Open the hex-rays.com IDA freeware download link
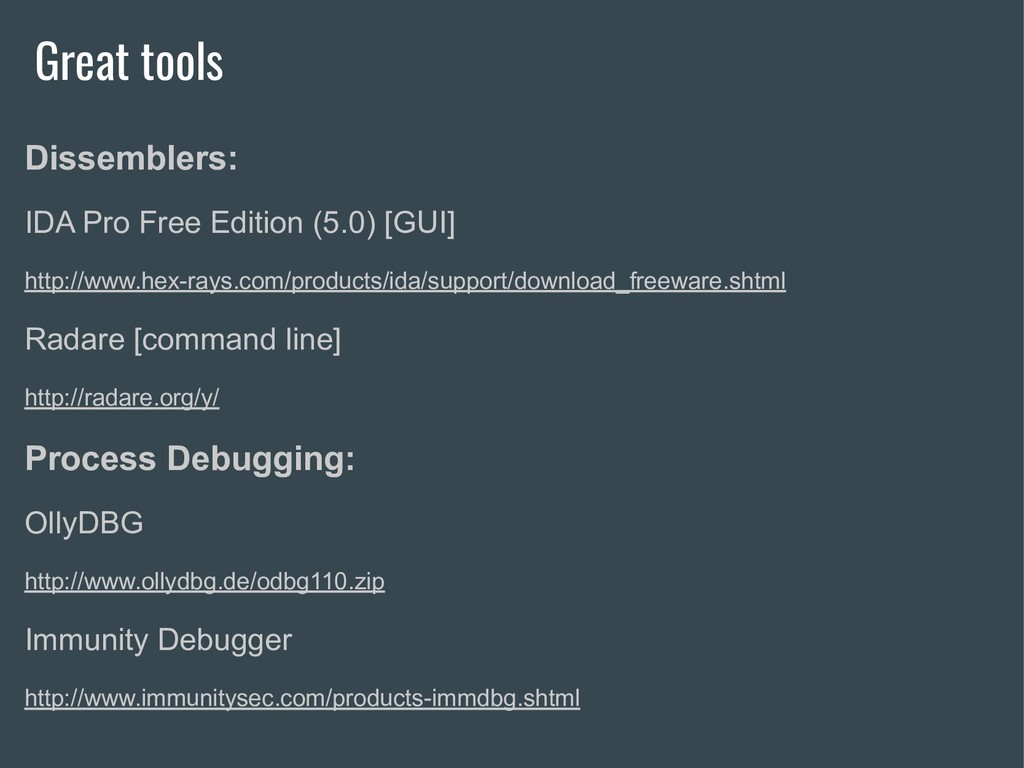This screenshot has height=768, width=1024. [405, 281]
